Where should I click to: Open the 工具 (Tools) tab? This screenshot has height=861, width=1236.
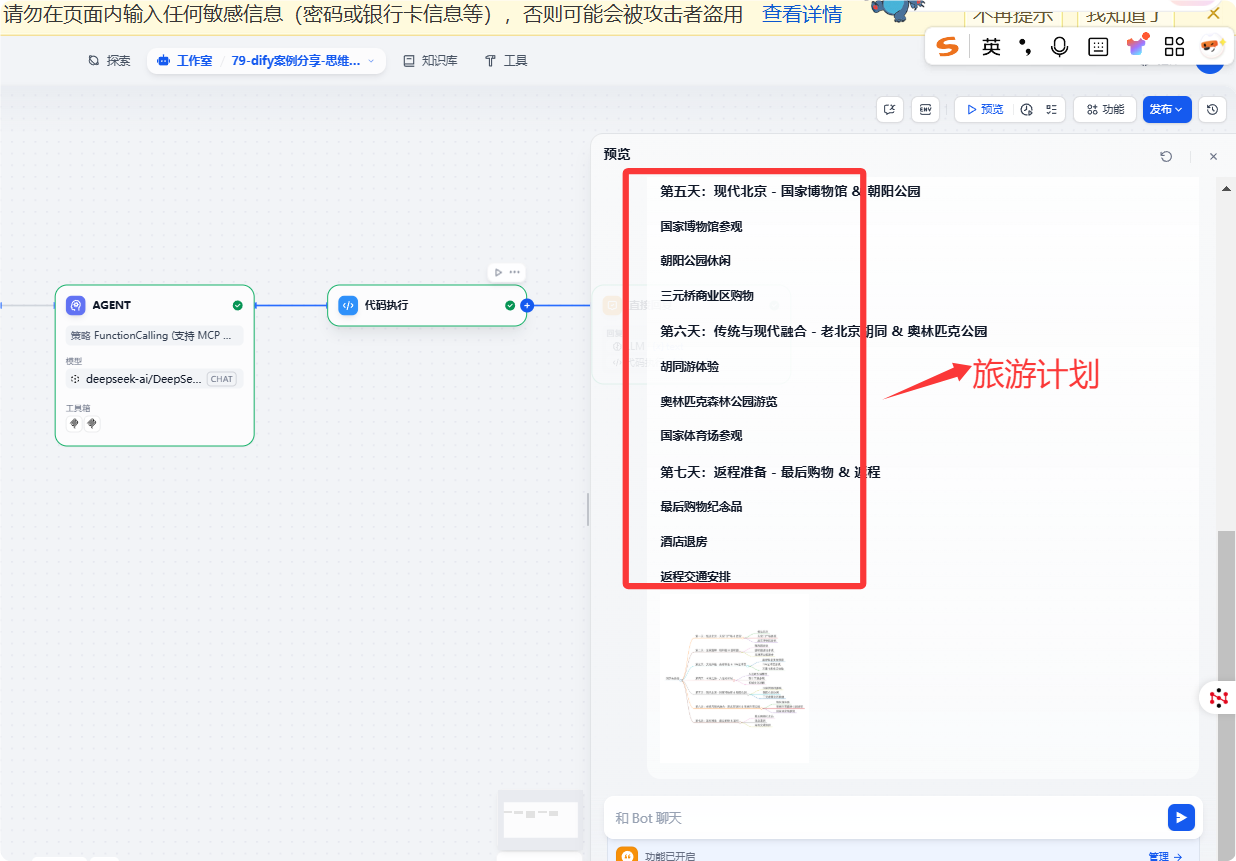(x=506, y=61)
